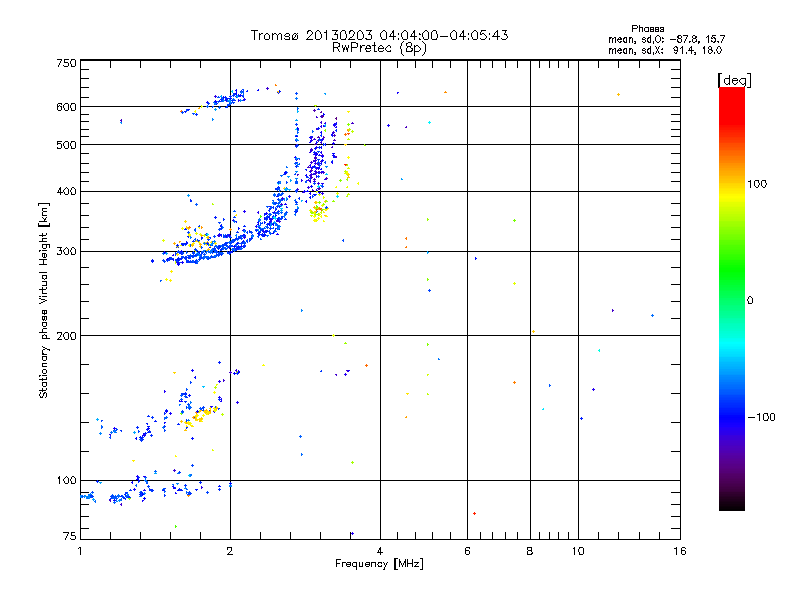800x600 pixels.
Task: Click the y-axis tick label '500'
Action: coord(66,145)
